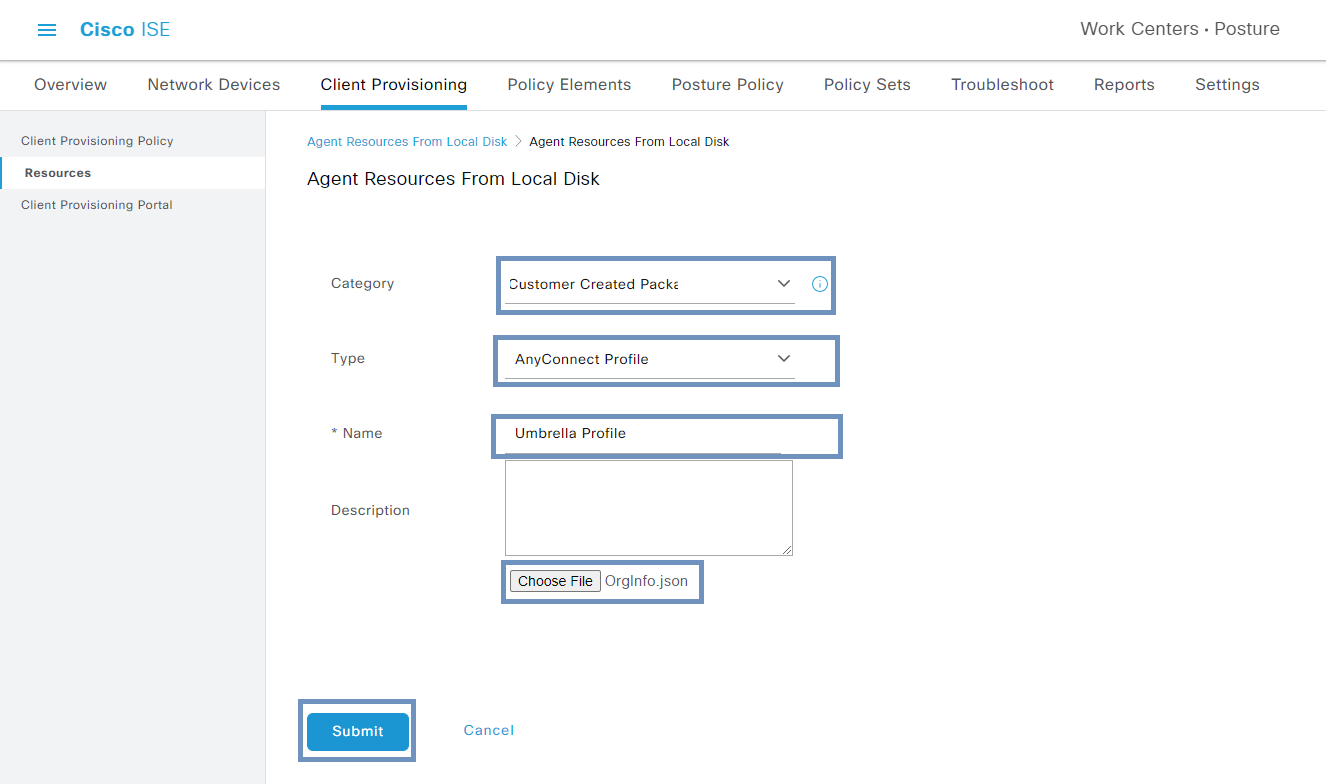Open the AnyConnect Profile type combo box
1326x784 pixels.
[x=650, y=359]
